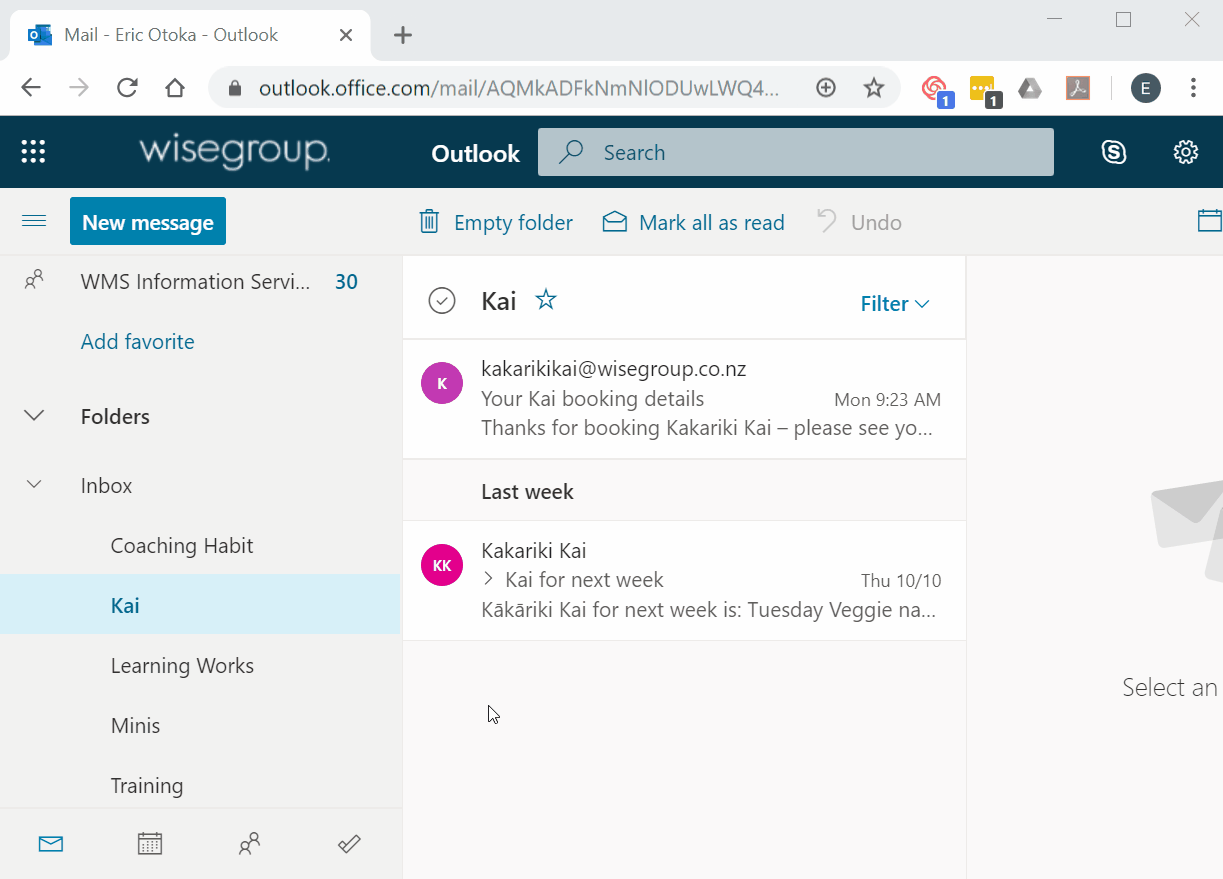Collapse the Folders section chevron
This screenshot has height=879, width=1223.
click(34, 416)
